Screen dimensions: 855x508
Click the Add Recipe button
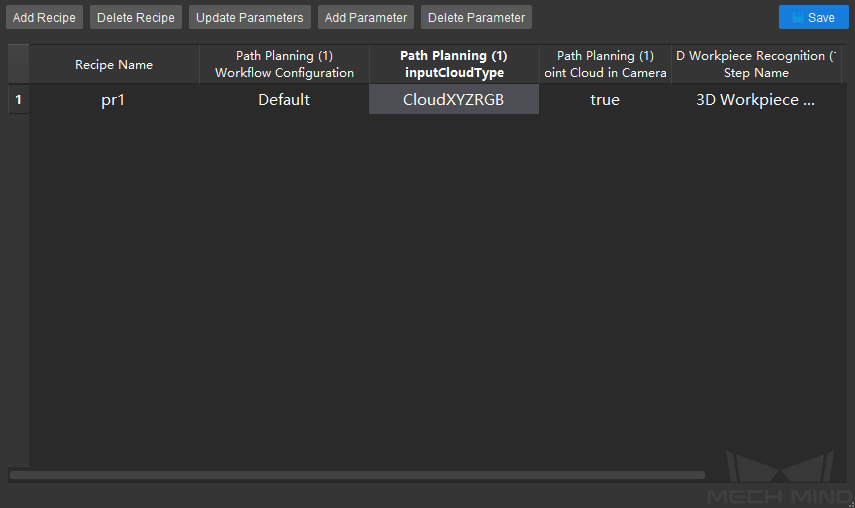click(44, 17)
